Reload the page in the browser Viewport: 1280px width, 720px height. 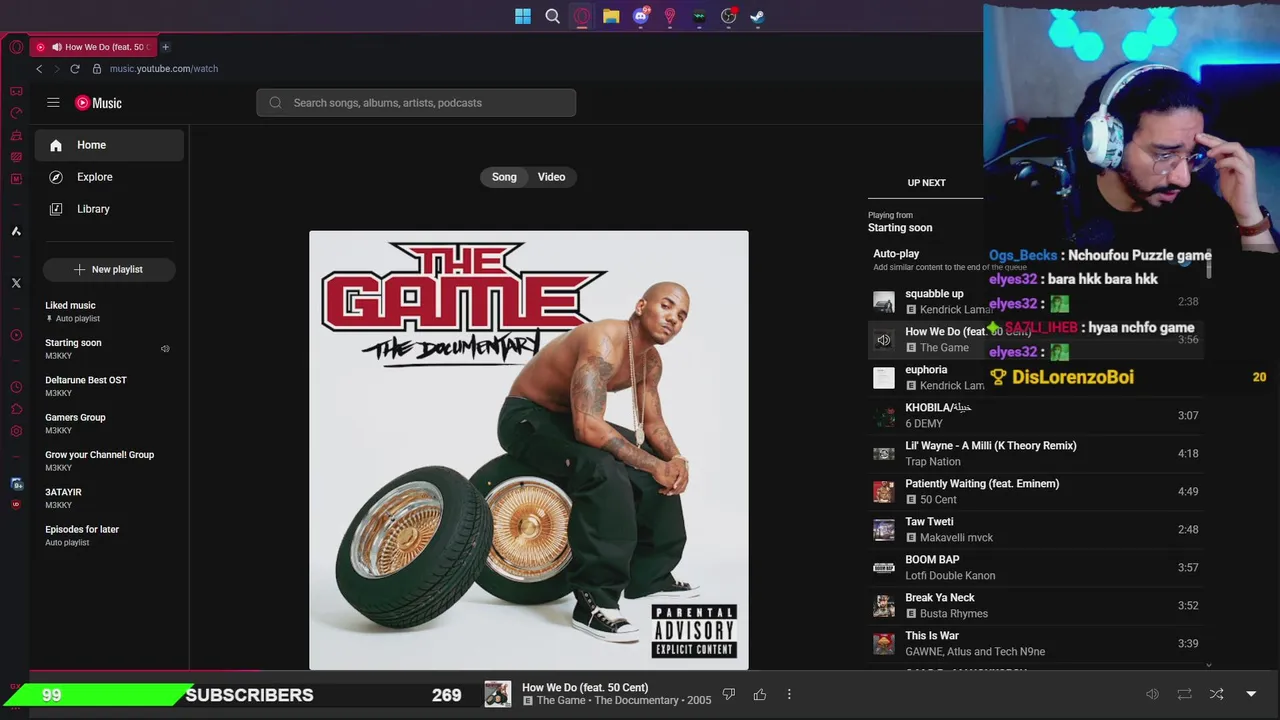coord(75,69)
